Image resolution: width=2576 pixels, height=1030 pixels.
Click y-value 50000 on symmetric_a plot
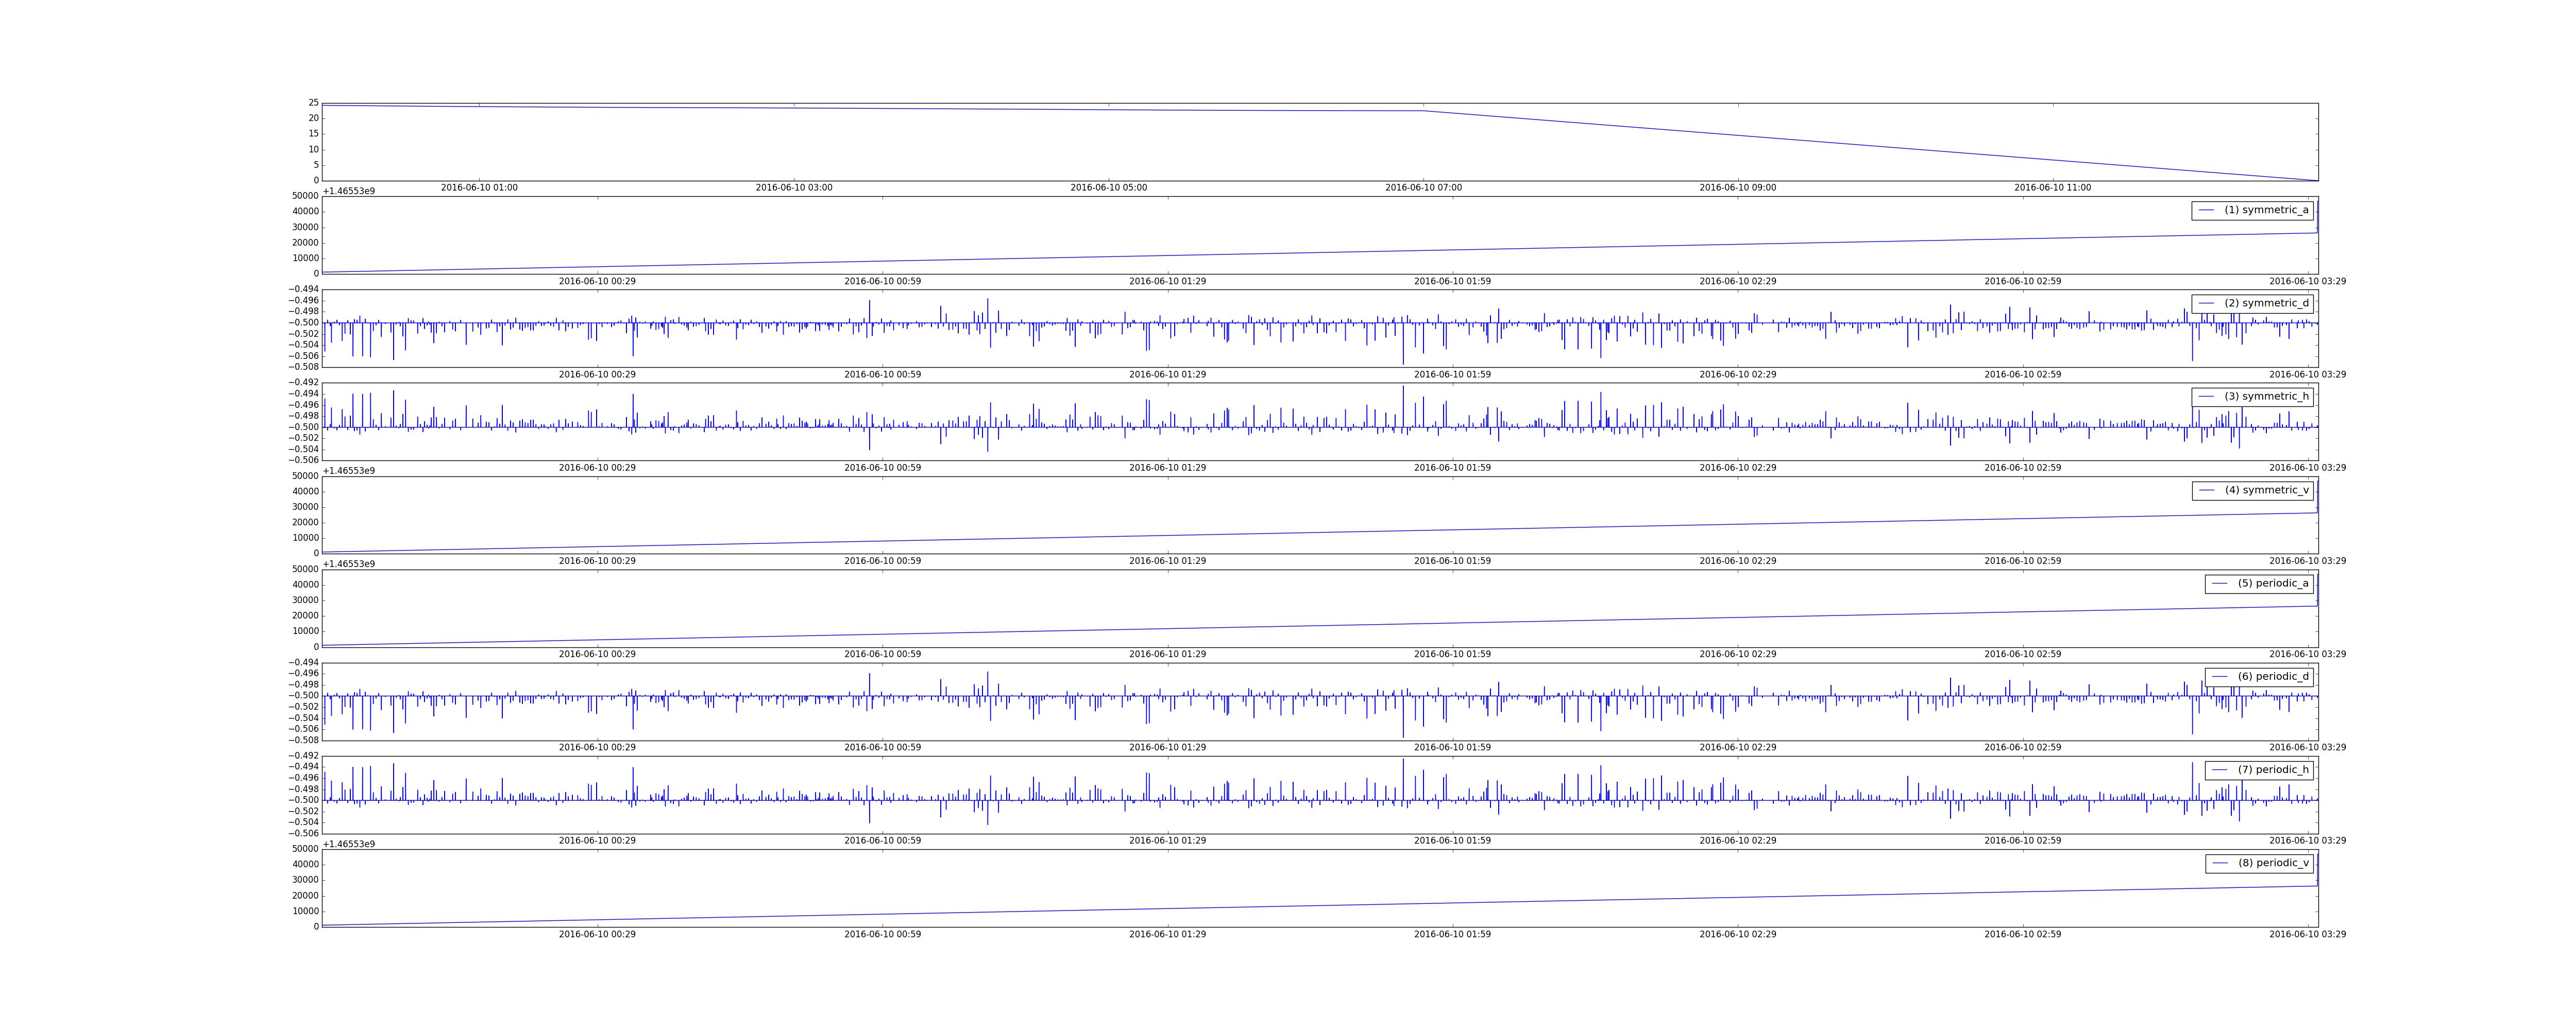(x=305, y=196)
